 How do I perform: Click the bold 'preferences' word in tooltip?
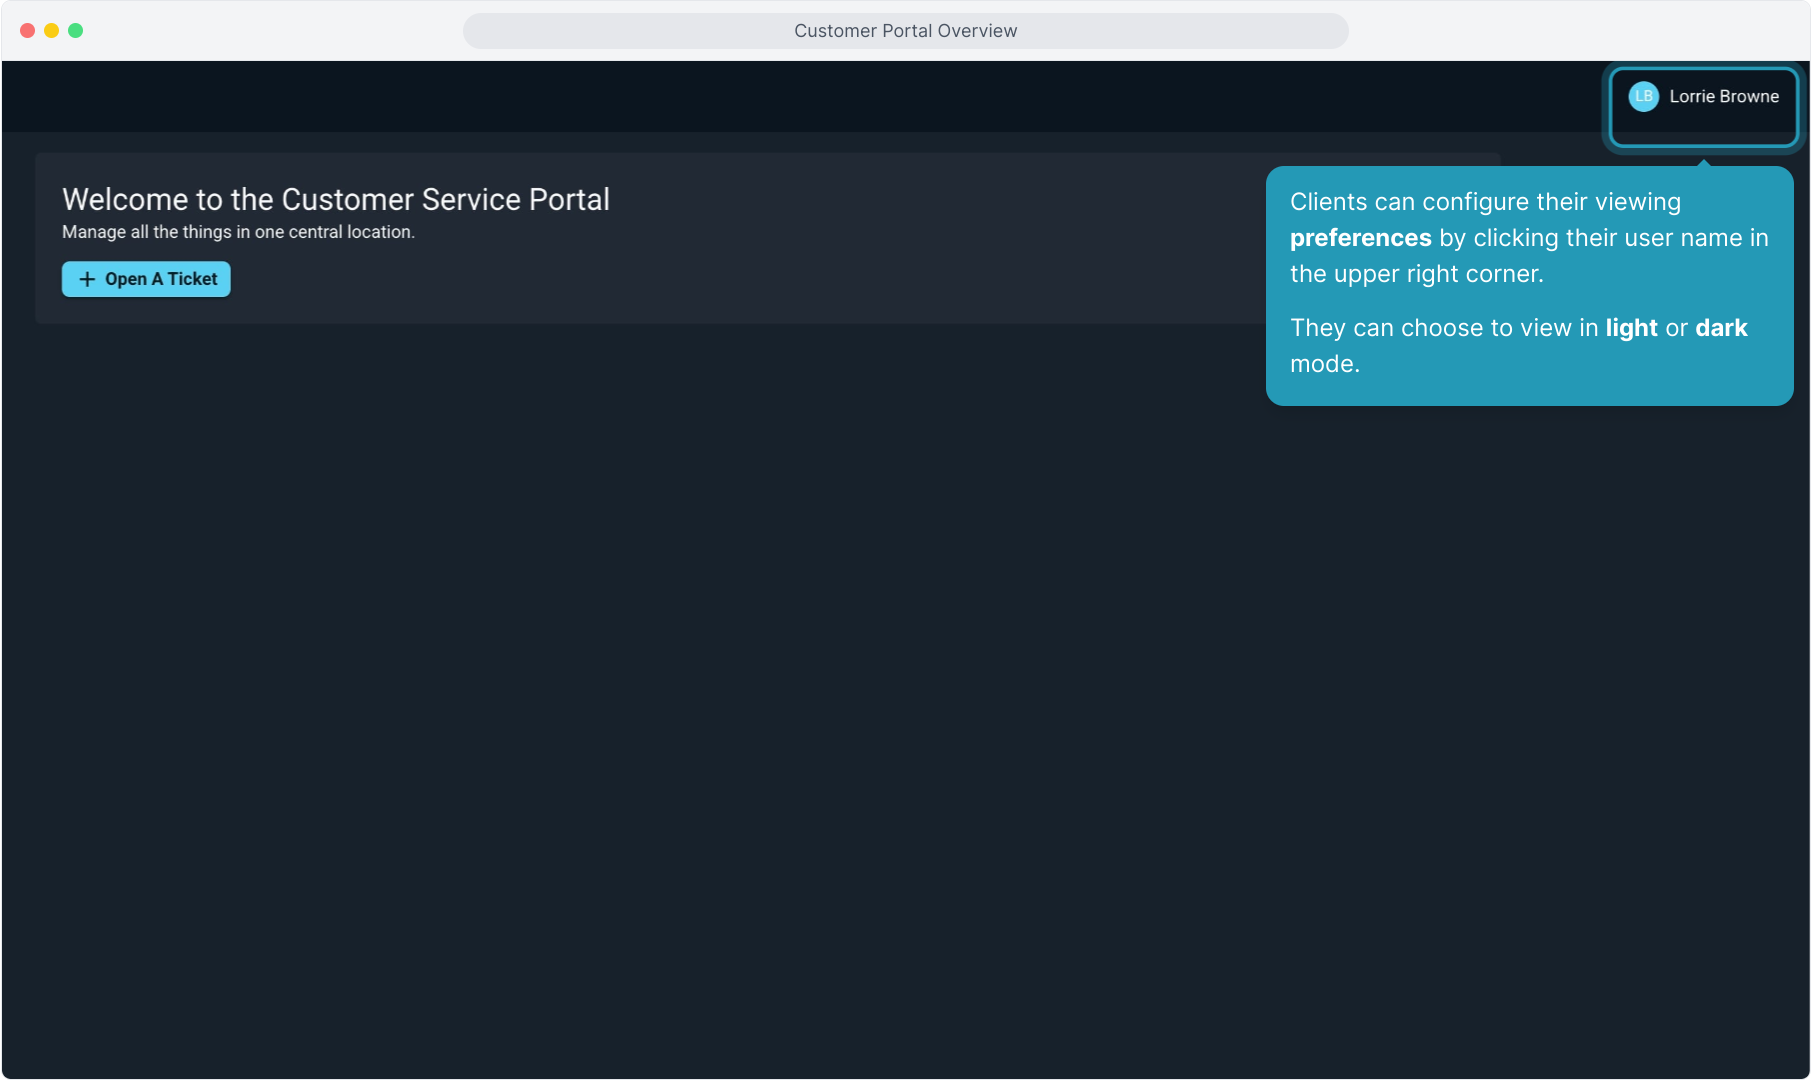(1360, 238)
